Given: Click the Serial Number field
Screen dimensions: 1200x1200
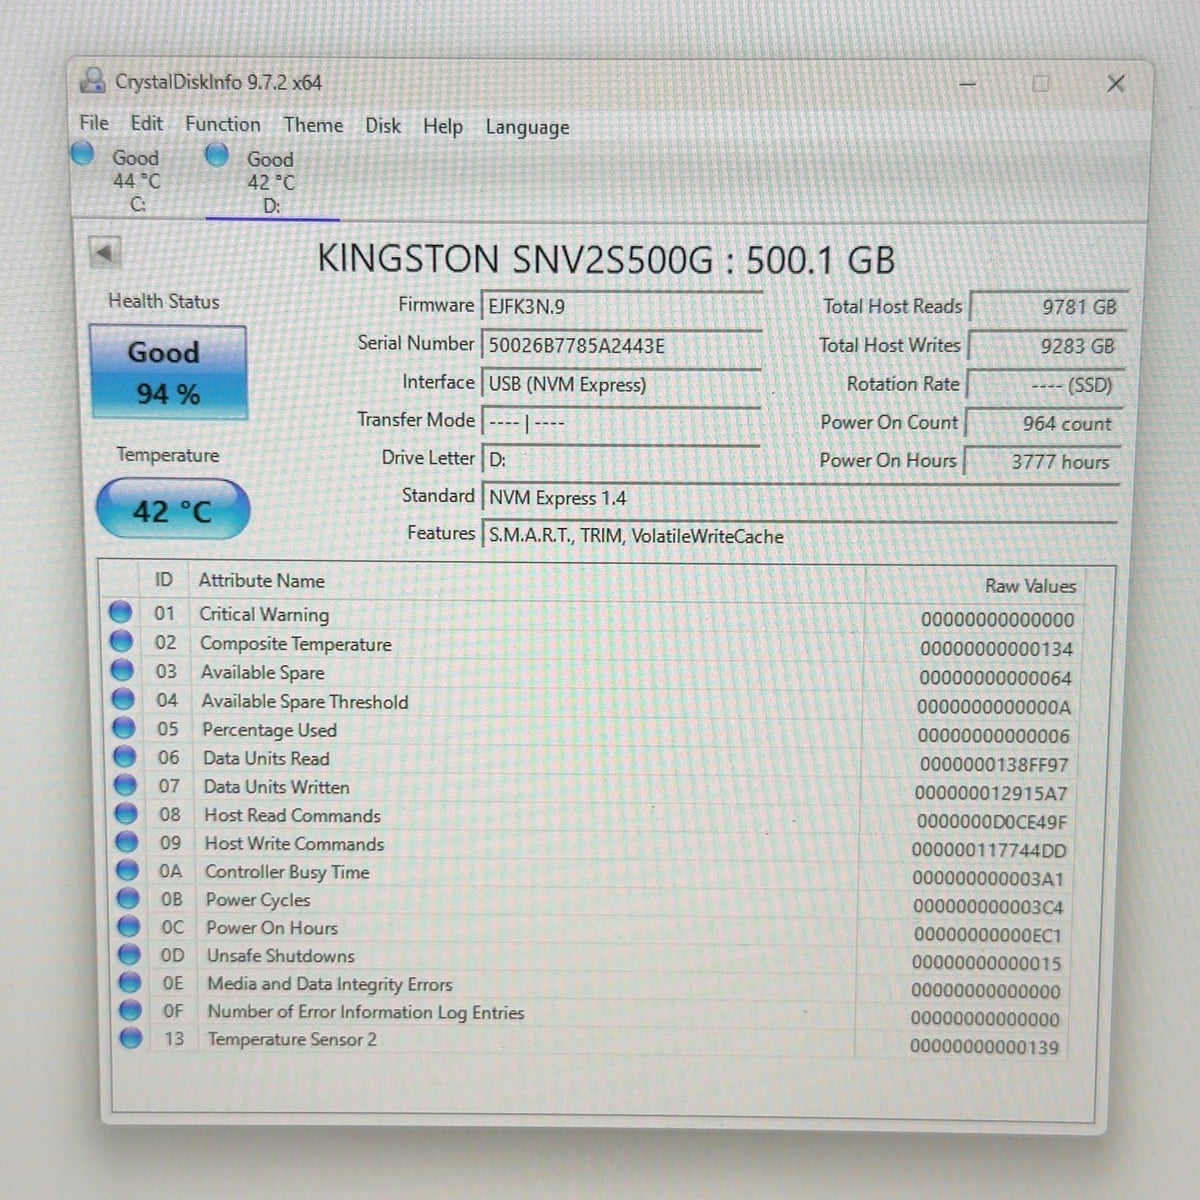Looking at the screenshot, I should tap(621, 346).
